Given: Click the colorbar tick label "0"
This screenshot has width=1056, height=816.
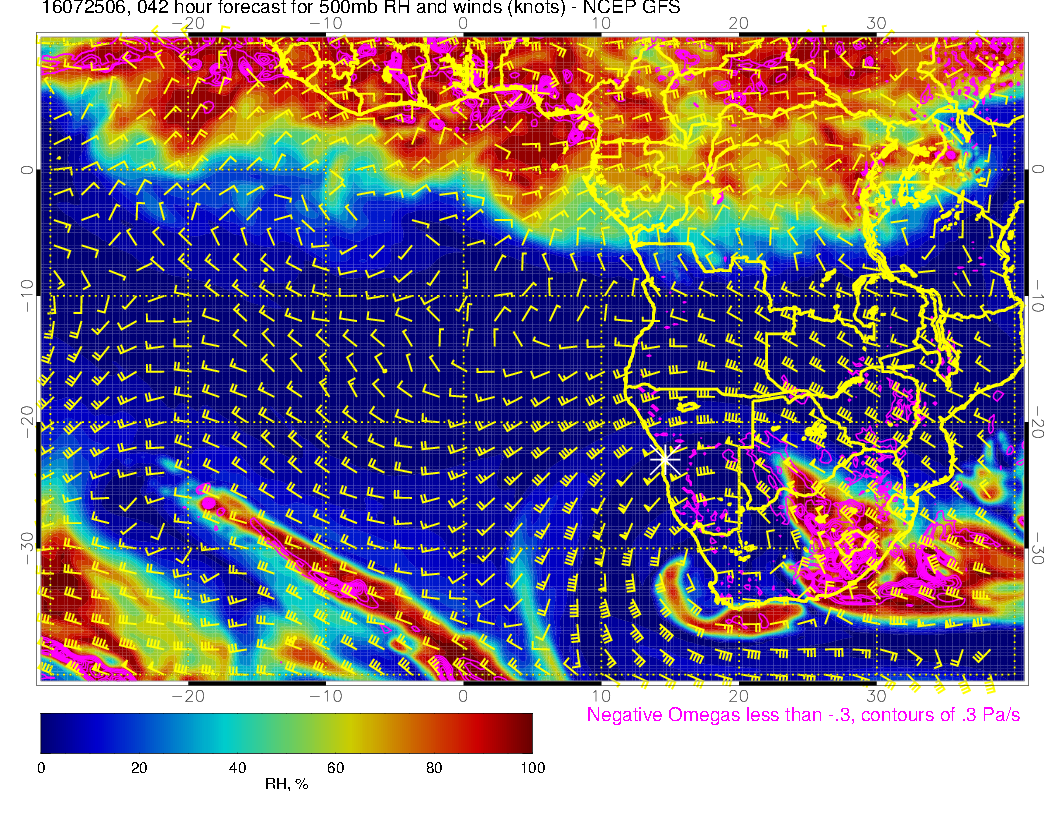Looking at the screenshot, I should tap(41, 768).
